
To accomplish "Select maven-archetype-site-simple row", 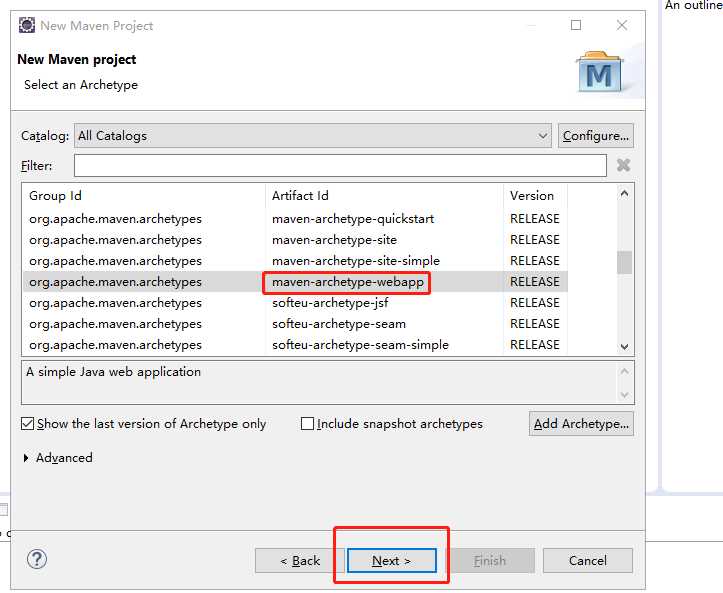I will (295, 261).
